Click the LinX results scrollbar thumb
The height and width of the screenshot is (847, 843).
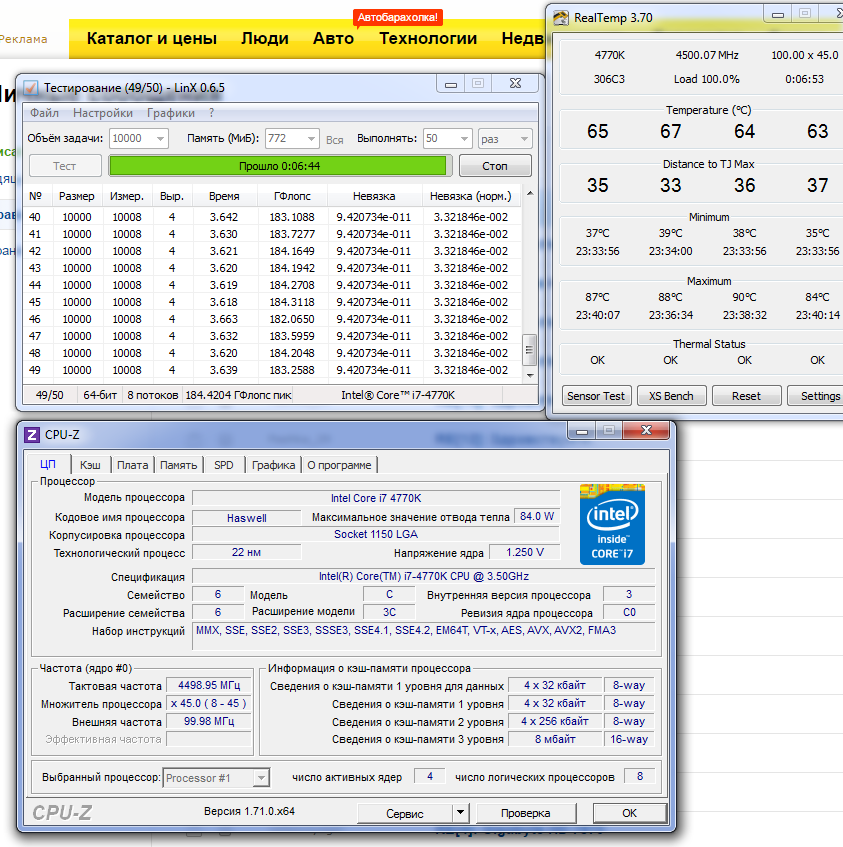pos(530,350)
